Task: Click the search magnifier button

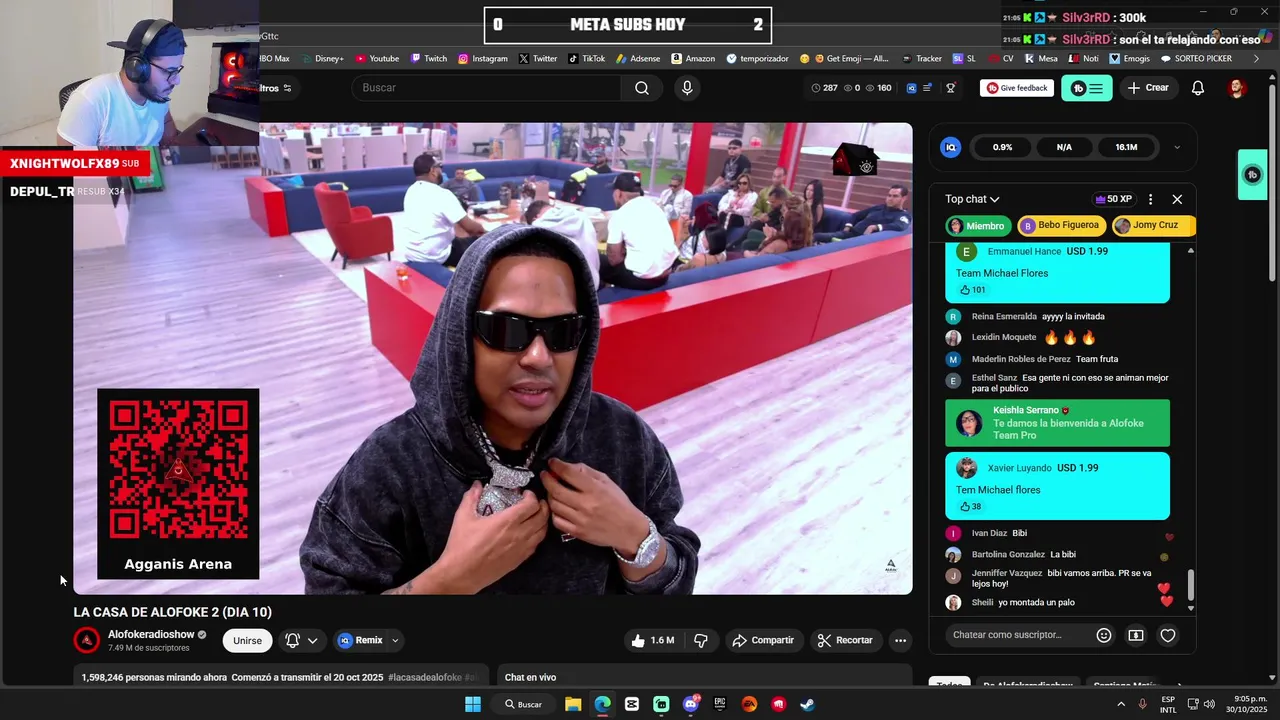Action: [x=642, y=88]
